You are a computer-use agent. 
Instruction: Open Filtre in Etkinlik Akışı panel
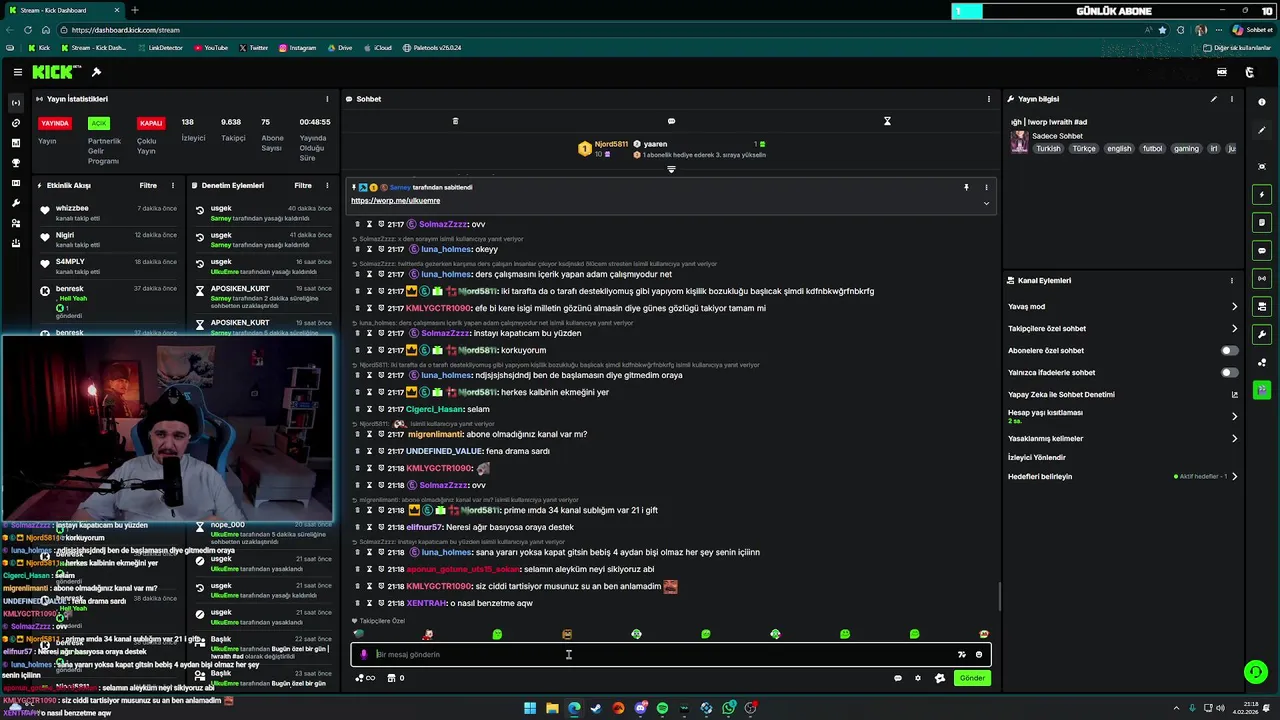(148, 185)
